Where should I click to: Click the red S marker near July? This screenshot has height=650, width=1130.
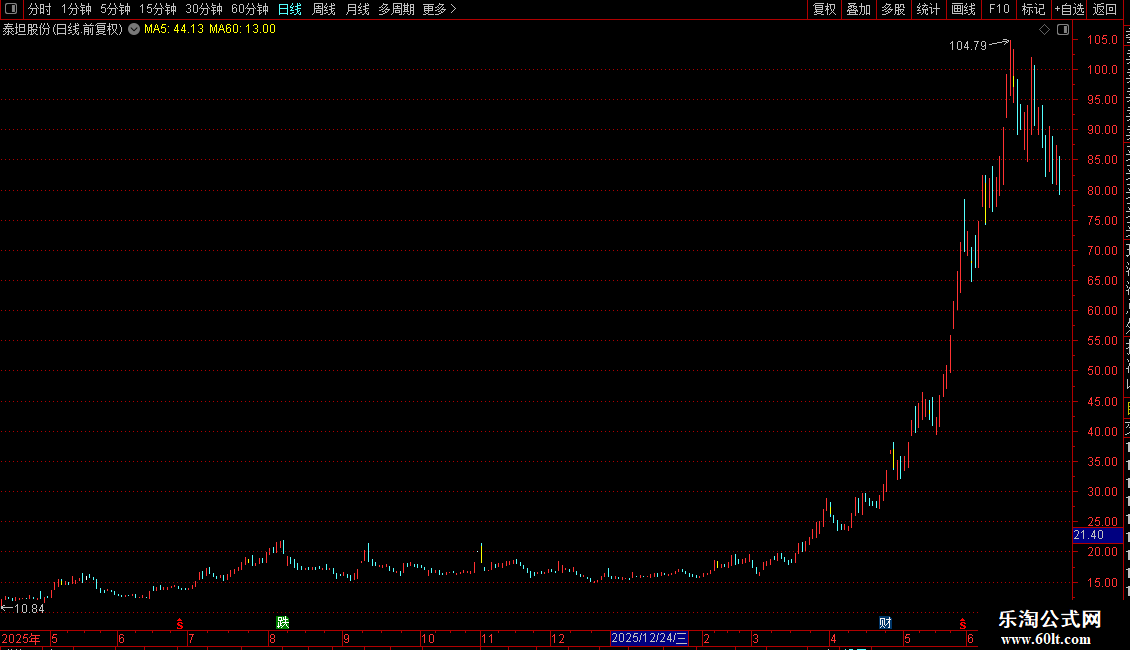coord(180,624)
